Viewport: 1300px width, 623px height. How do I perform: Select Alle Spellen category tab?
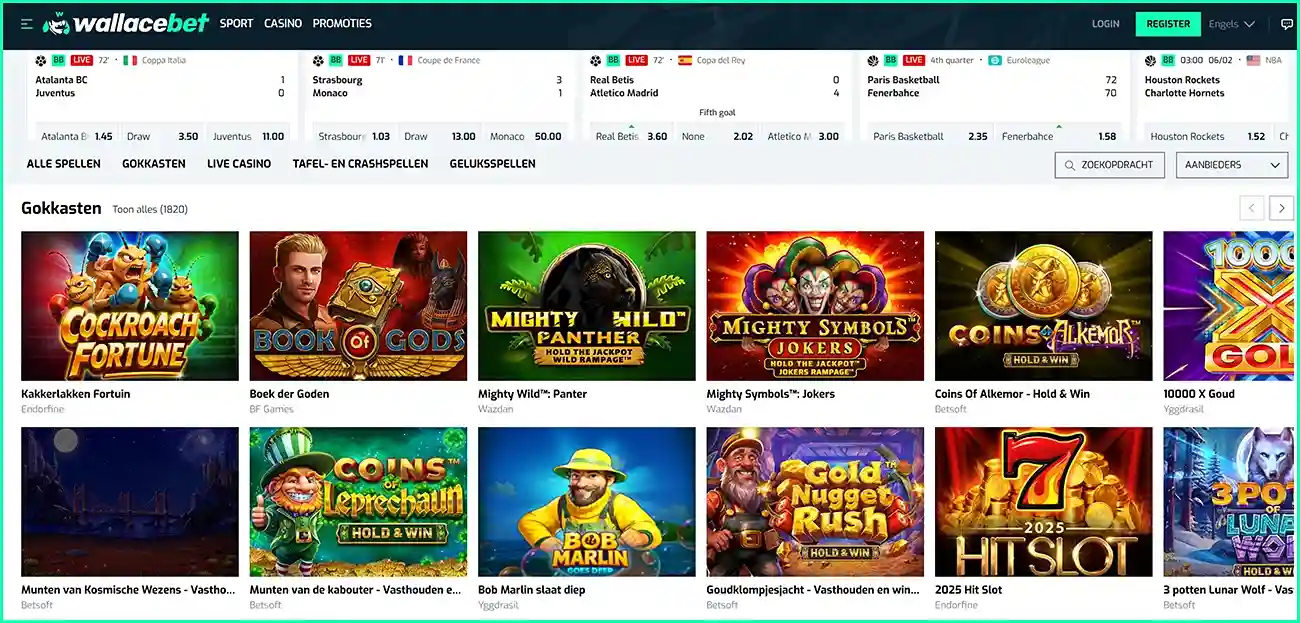pos(63,164)
